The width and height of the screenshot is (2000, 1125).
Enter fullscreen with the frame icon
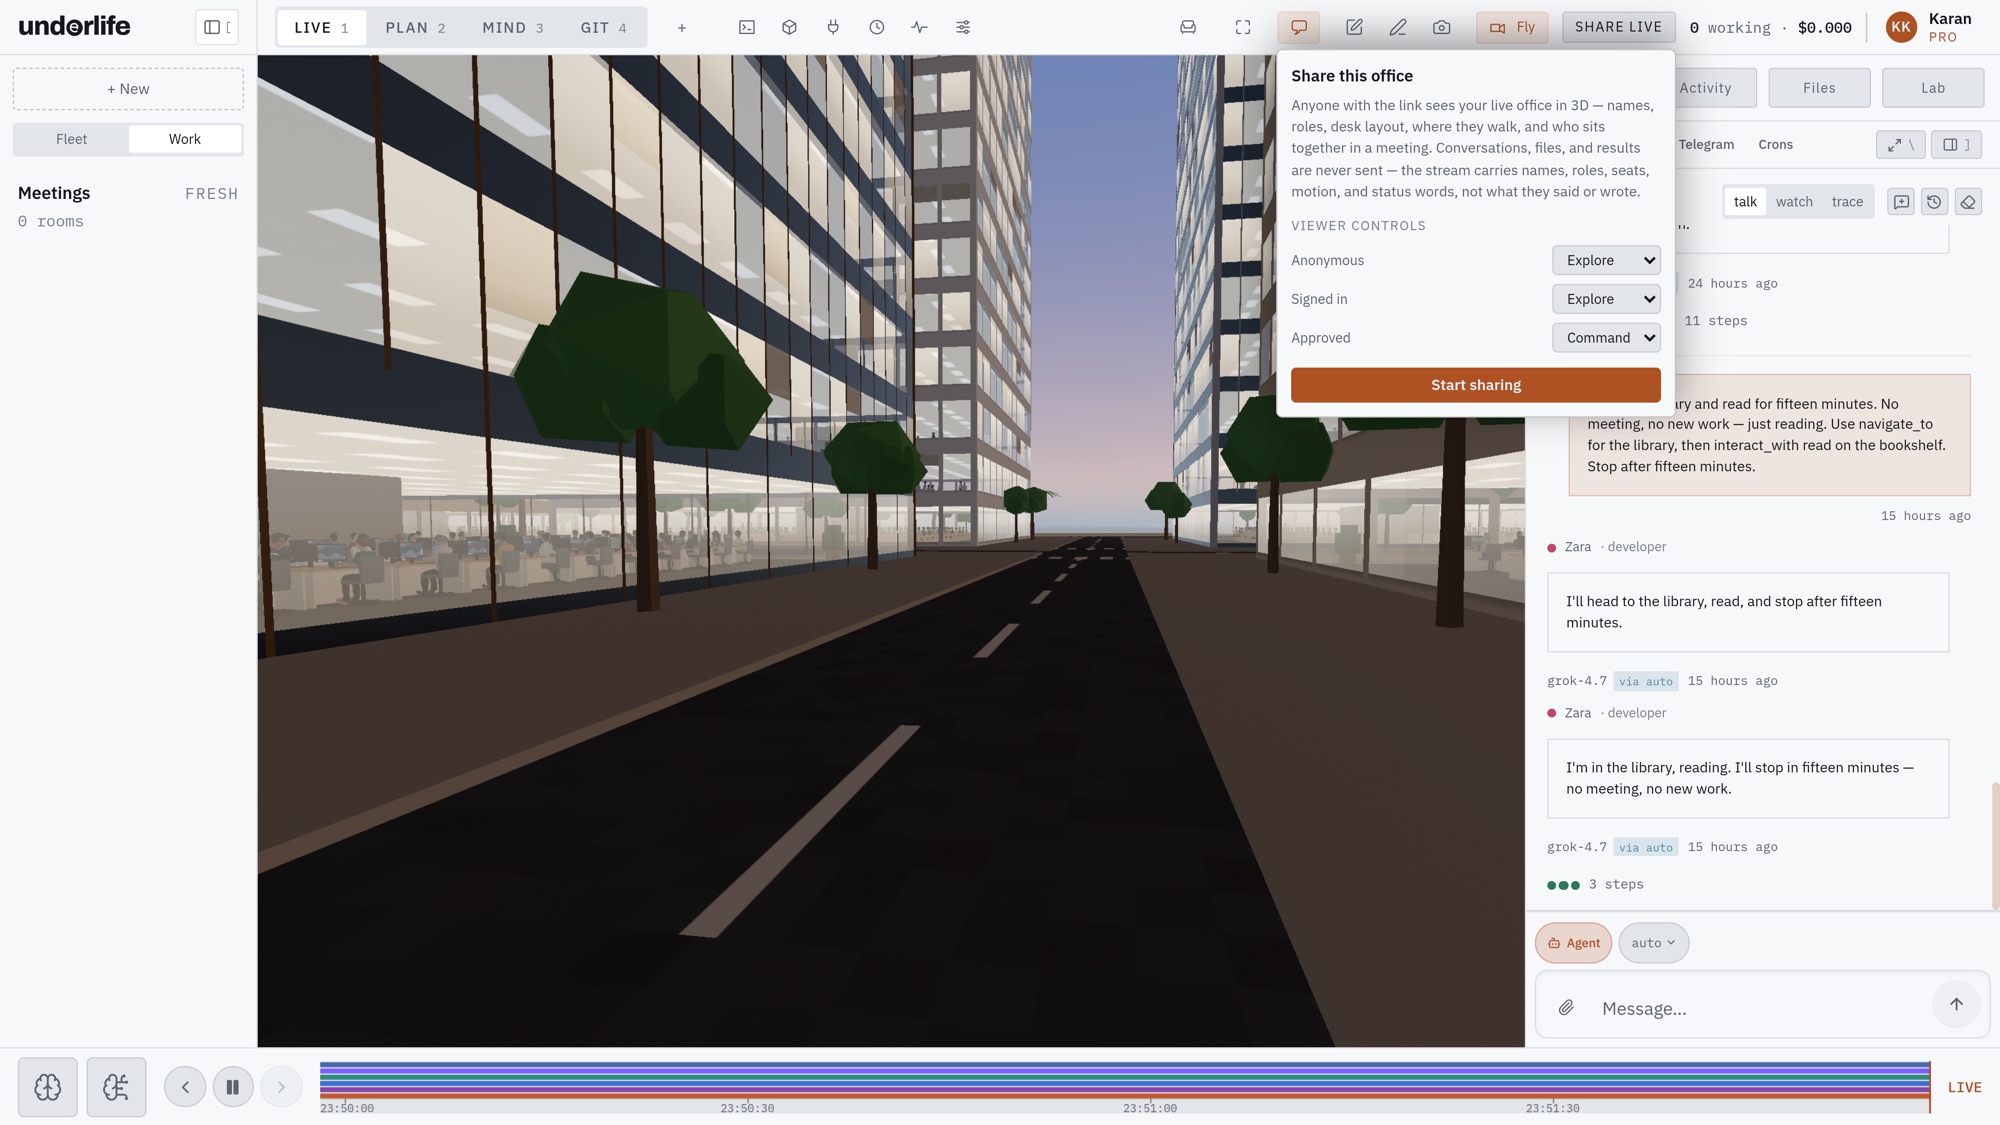1242,27
